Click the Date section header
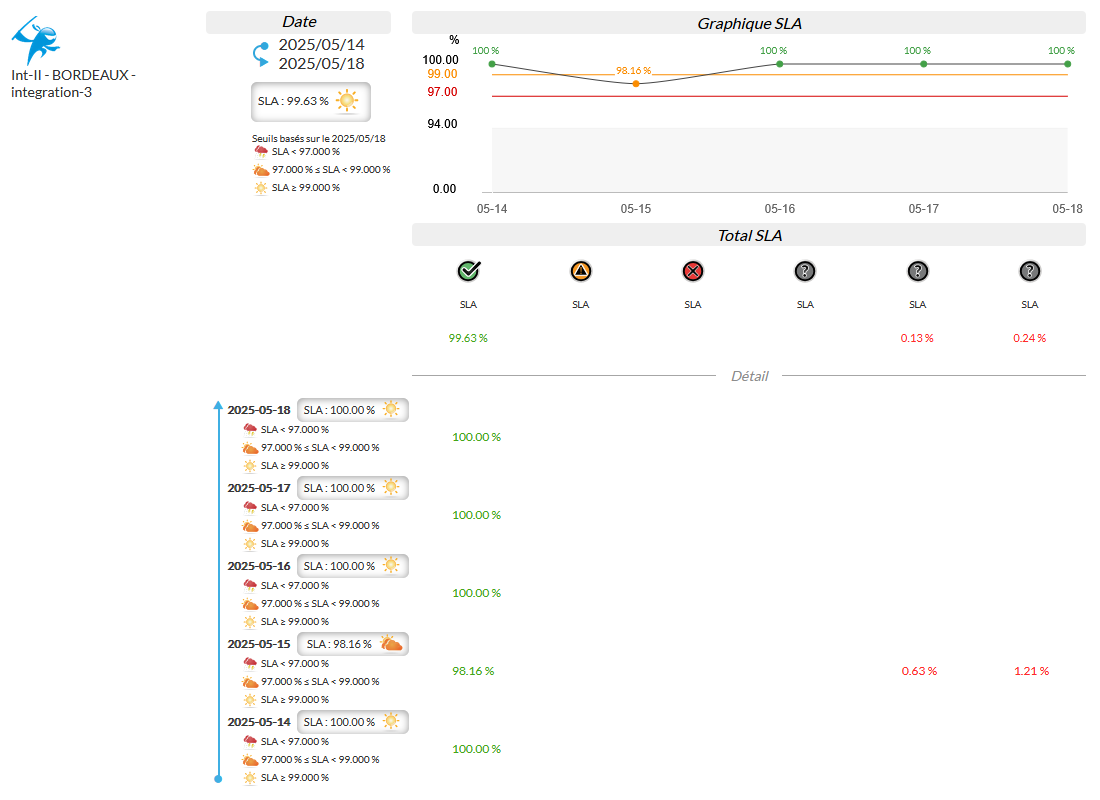 (298, 22)
